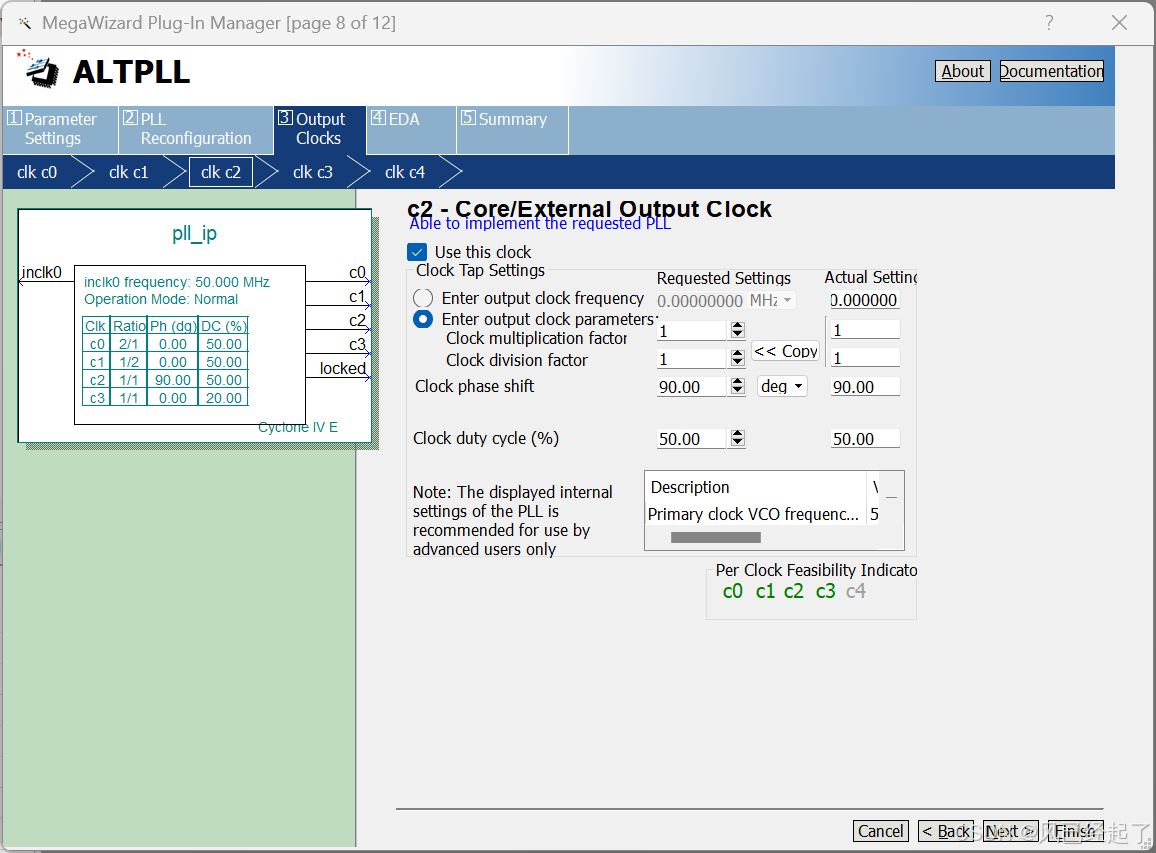This screenshot has height=853, width=1156.
Task: Click the multiplication factor spinner arrows
Action: pyautogui.click(x=737, y=330)
